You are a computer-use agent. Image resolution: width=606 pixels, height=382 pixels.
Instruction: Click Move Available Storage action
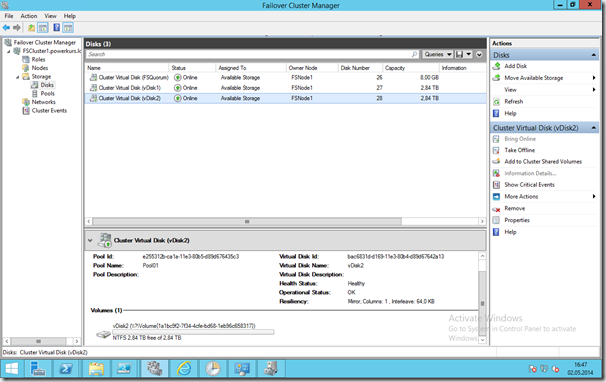pyautogui.click(x=533, y=78)
